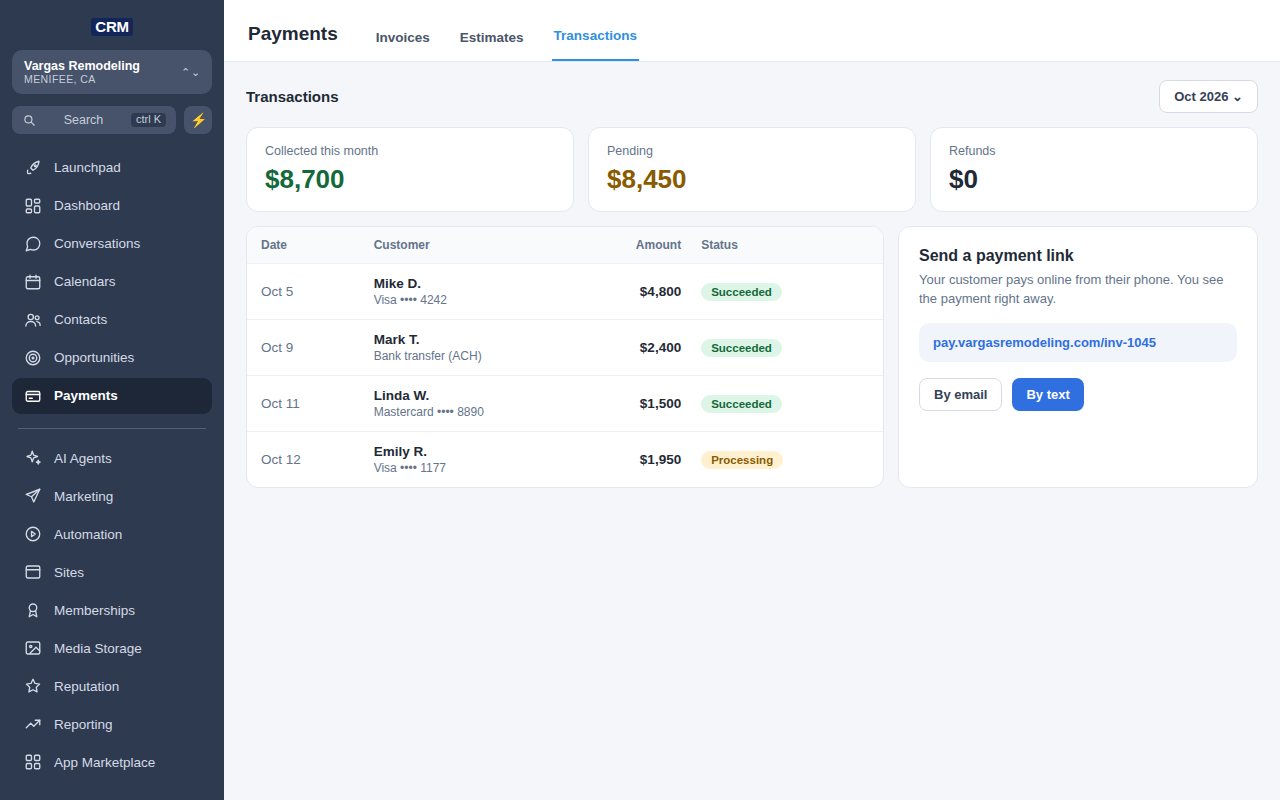Click the Collected this month card
The height and width of the screenshot is (800, 1280).
[x=410, y=169]
